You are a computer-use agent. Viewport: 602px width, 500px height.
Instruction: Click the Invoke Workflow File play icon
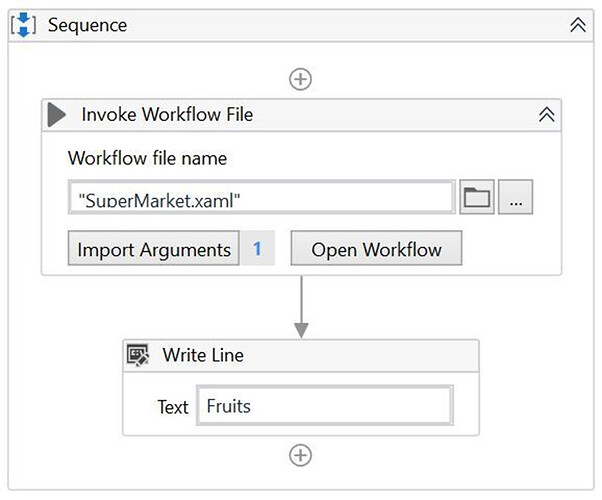coord(57,114)
